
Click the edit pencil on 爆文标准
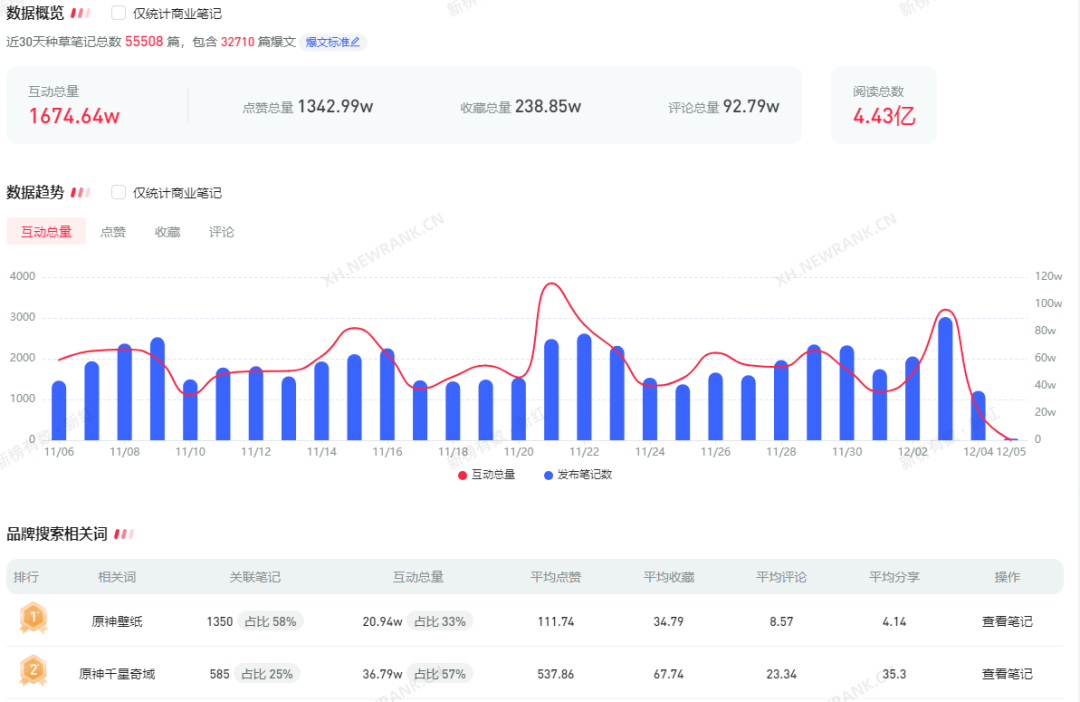tap(355, 42)
